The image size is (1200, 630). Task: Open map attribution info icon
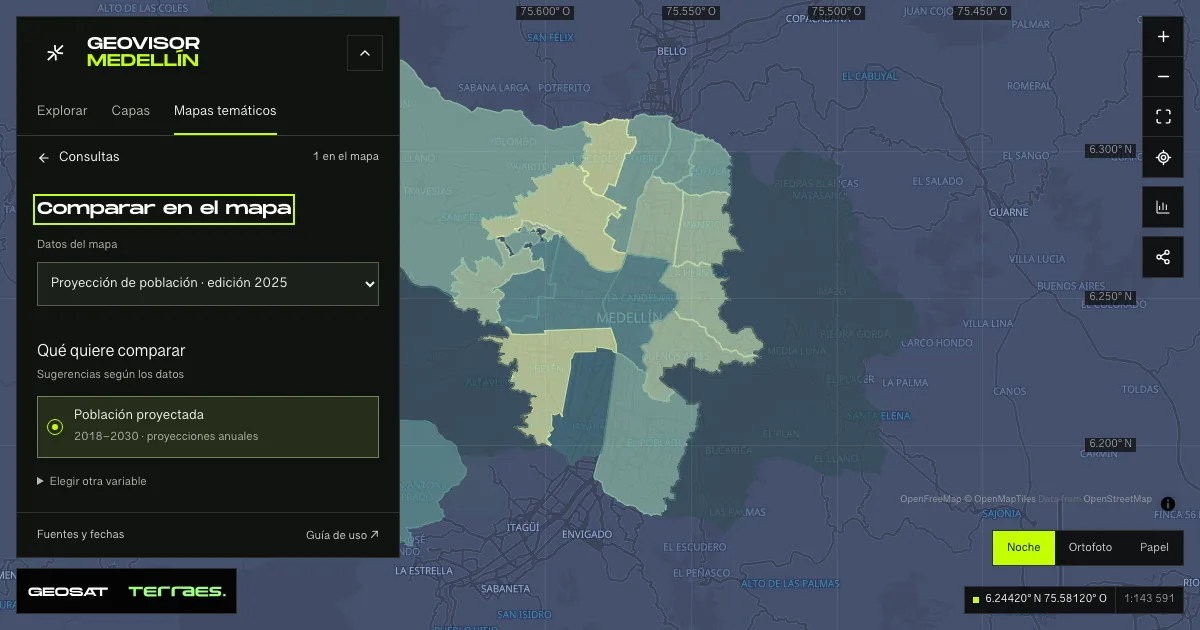tap(1168, 503)
